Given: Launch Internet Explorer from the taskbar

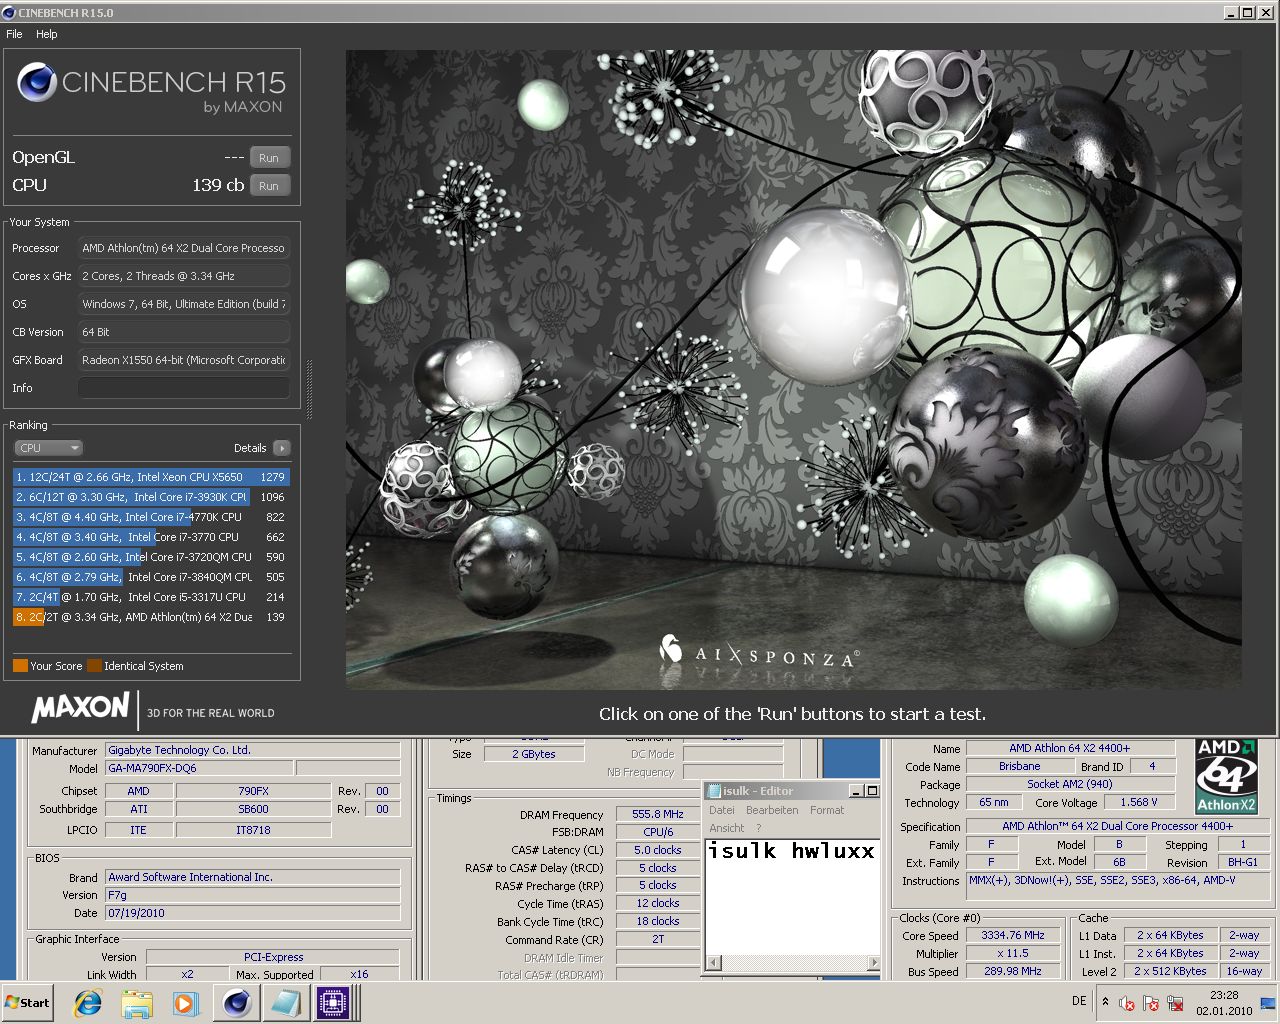Looking at the screenshot, I should (x=89, y=1003).
